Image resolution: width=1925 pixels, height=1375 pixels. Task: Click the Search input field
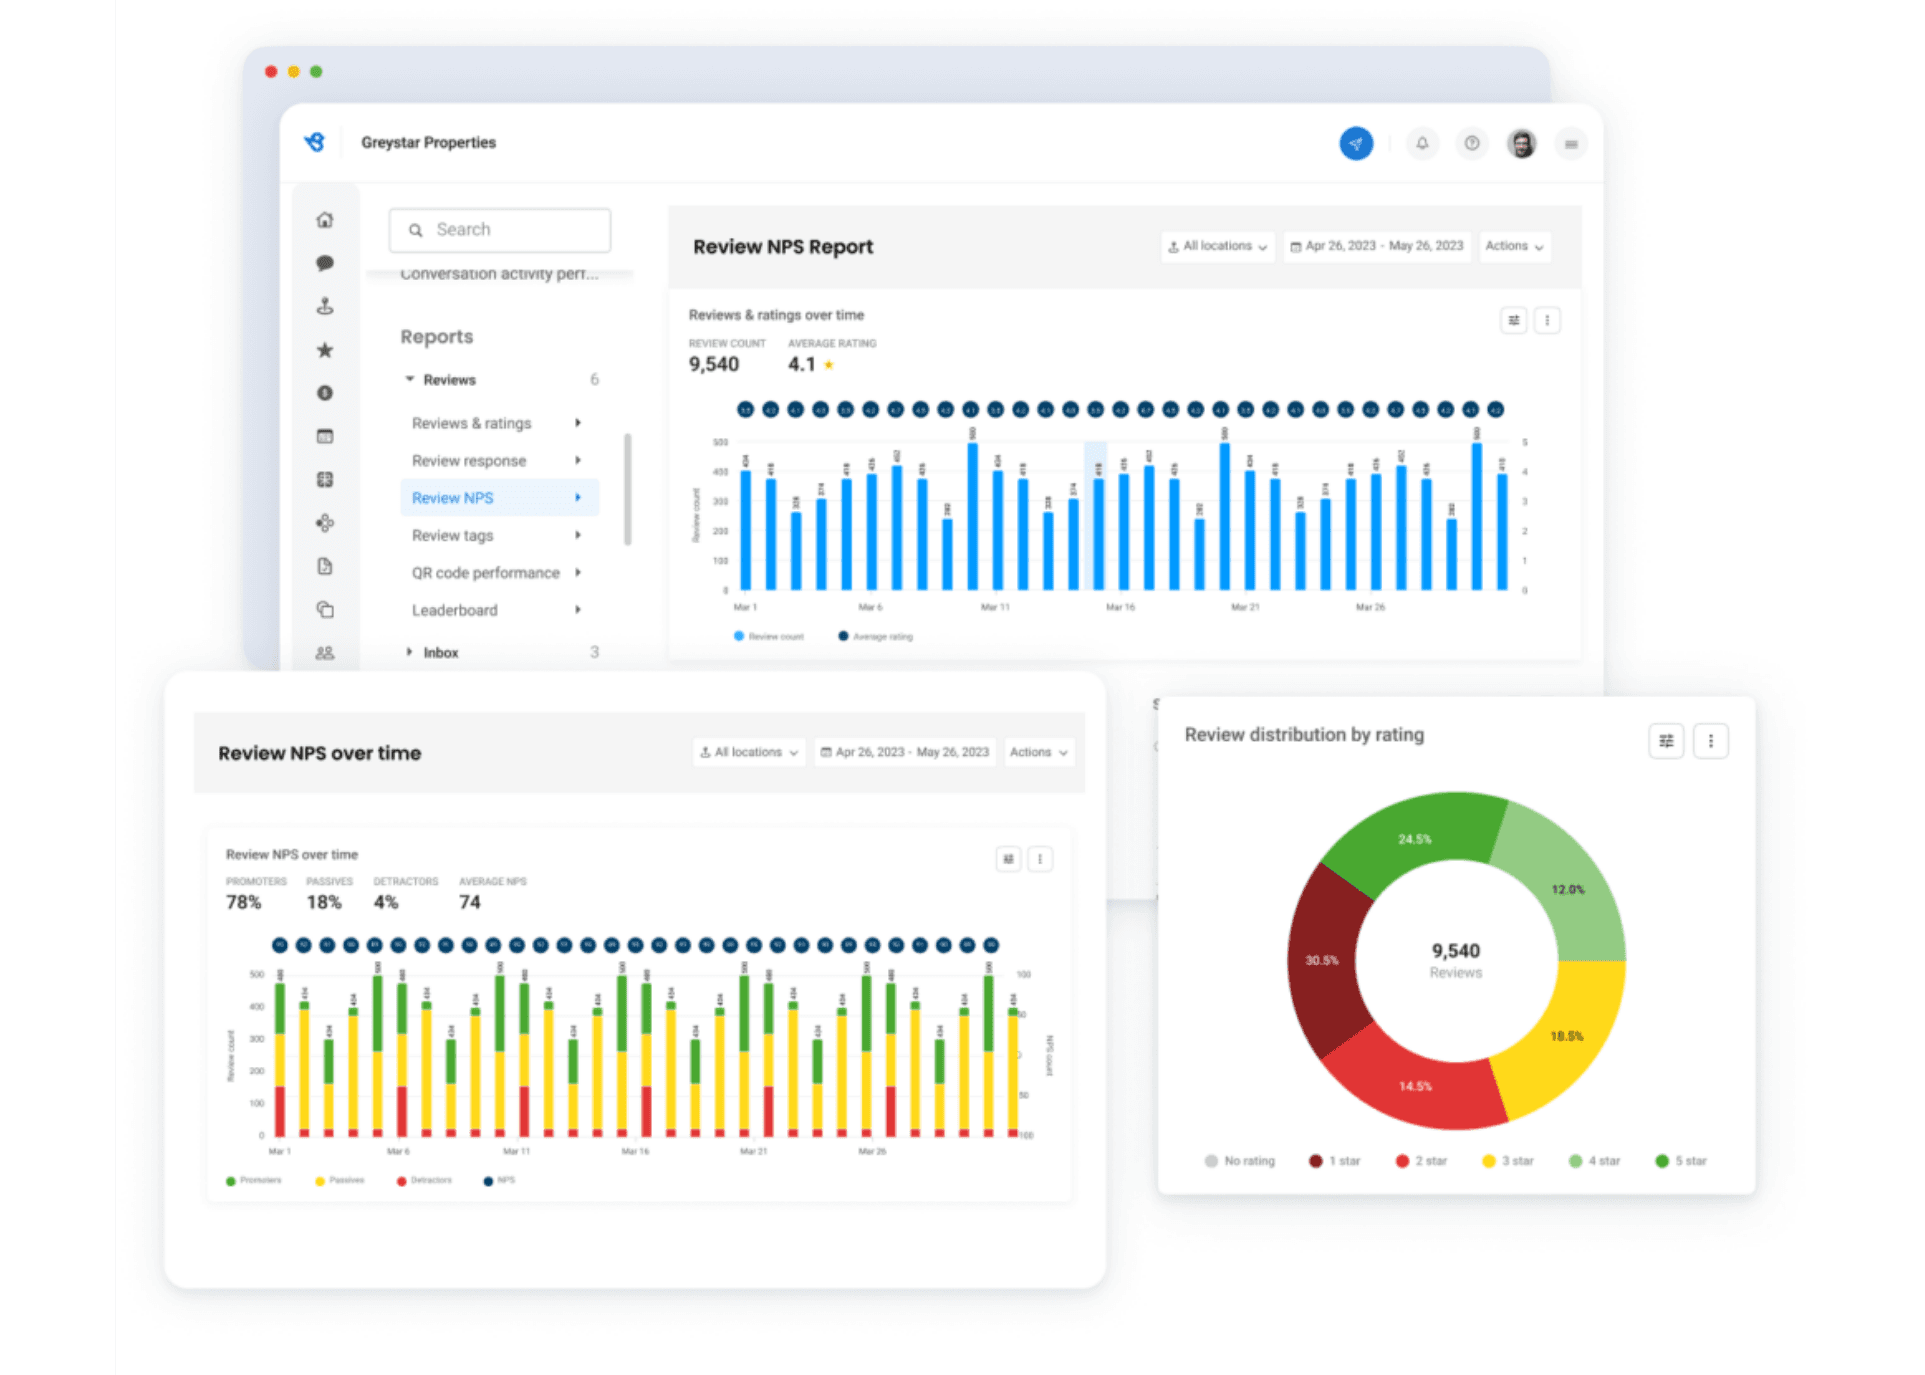(x=500, y=230)
